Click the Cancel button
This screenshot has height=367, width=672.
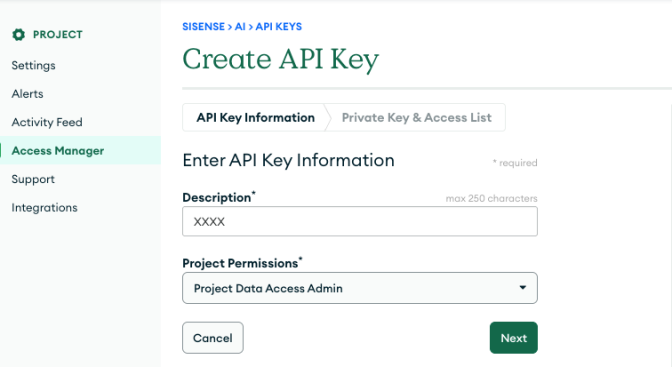pyautogui.click(x=213, y=338)
